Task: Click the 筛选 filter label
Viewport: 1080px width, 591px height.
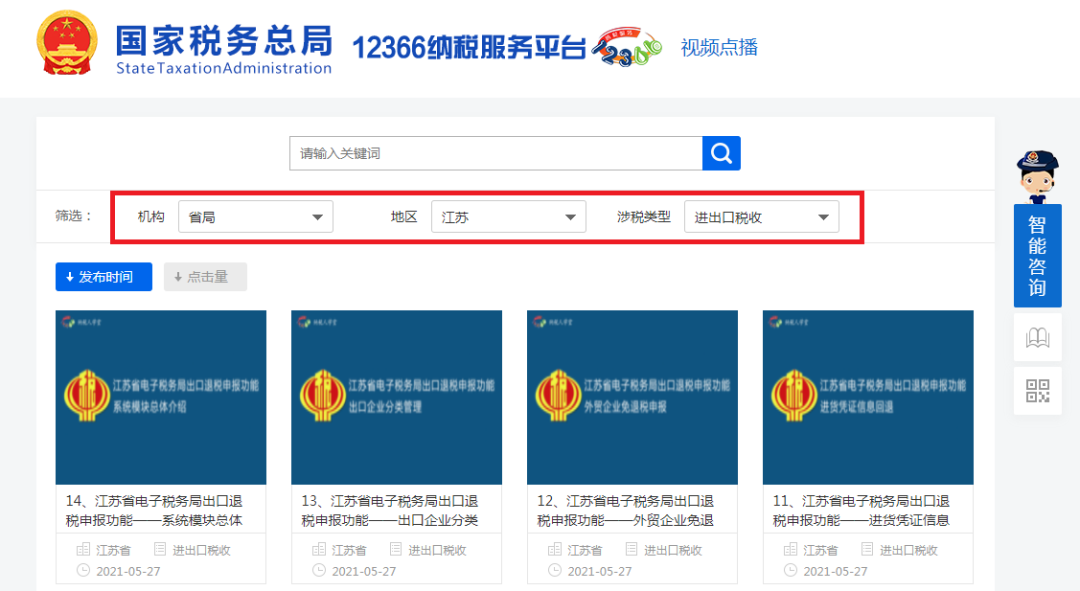Action: [73, 216]
